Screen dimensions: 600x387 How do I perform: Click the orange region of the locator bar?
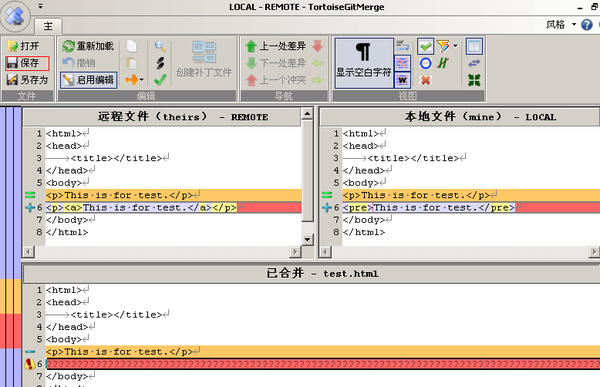[x=10, y=297]
